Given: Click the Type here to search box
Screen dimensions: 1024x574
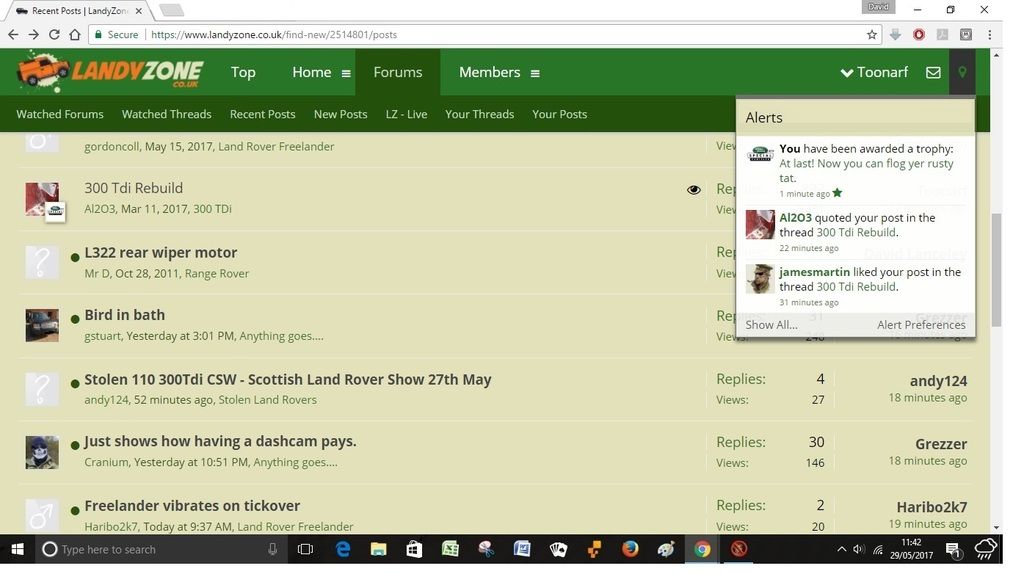Looking at the screenshot, I should pyautogui.click(x=160, y=549).
